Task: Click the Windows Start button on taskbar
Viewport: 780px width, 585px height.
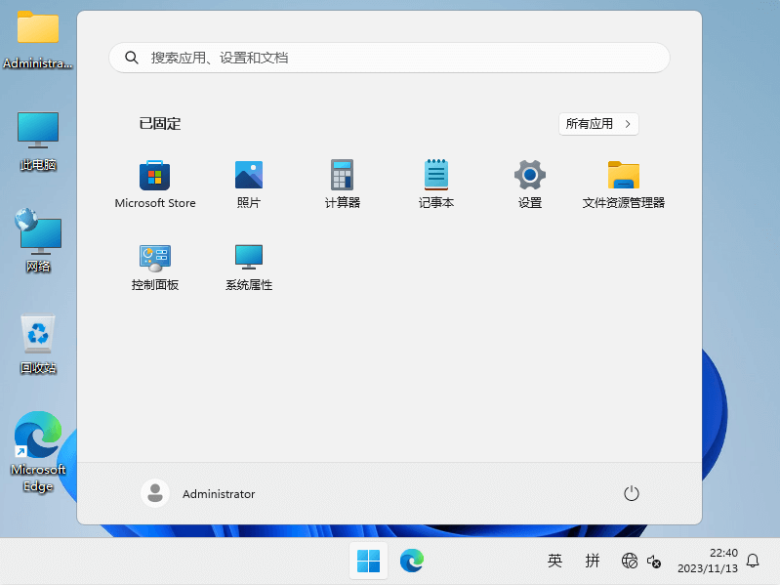Action: 369,561
